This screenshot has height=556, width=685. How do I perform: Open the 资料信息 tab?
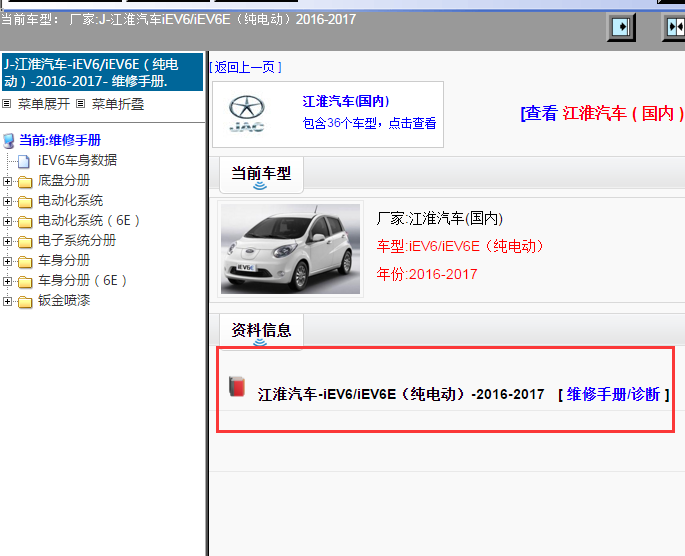[261, 331]
